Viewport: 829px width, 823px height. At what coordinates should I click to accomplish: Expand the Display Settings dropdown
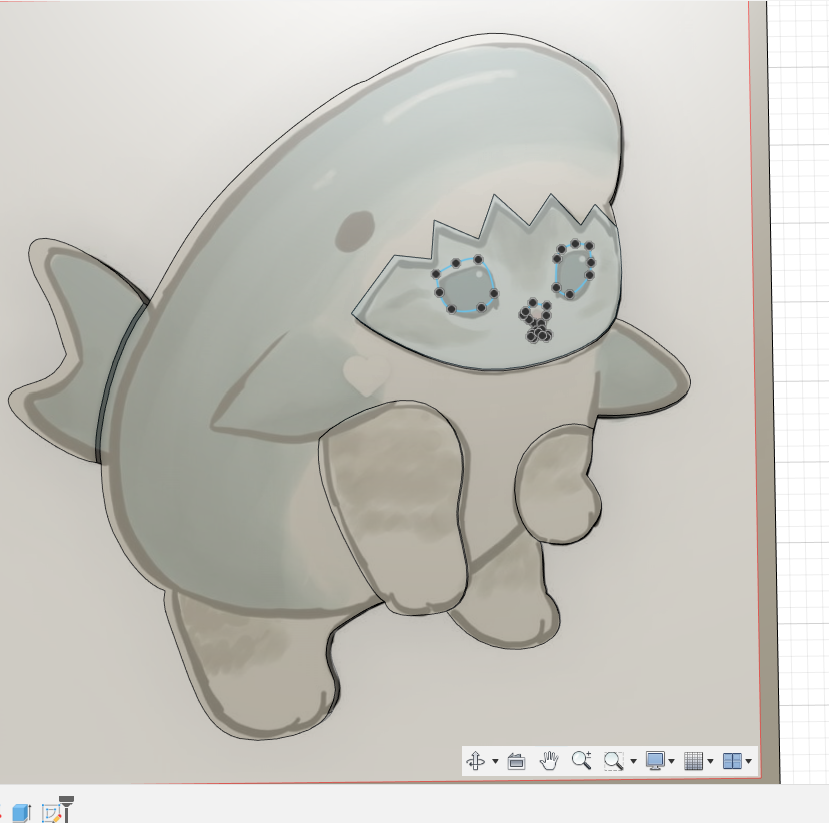670,760
